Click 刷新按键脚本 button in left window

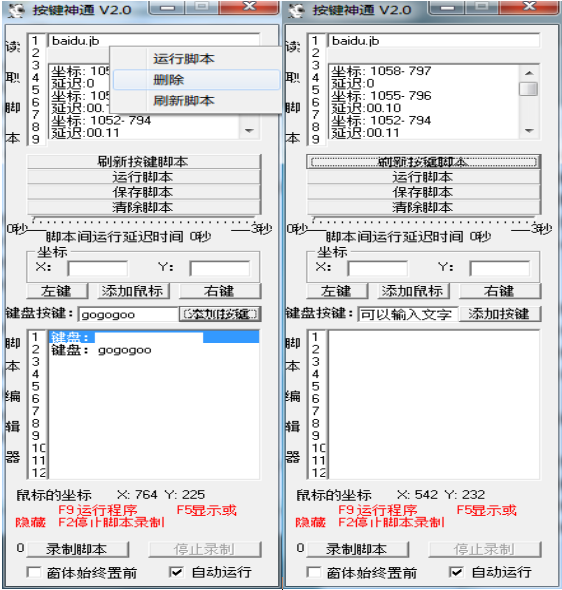coord(143,162)
